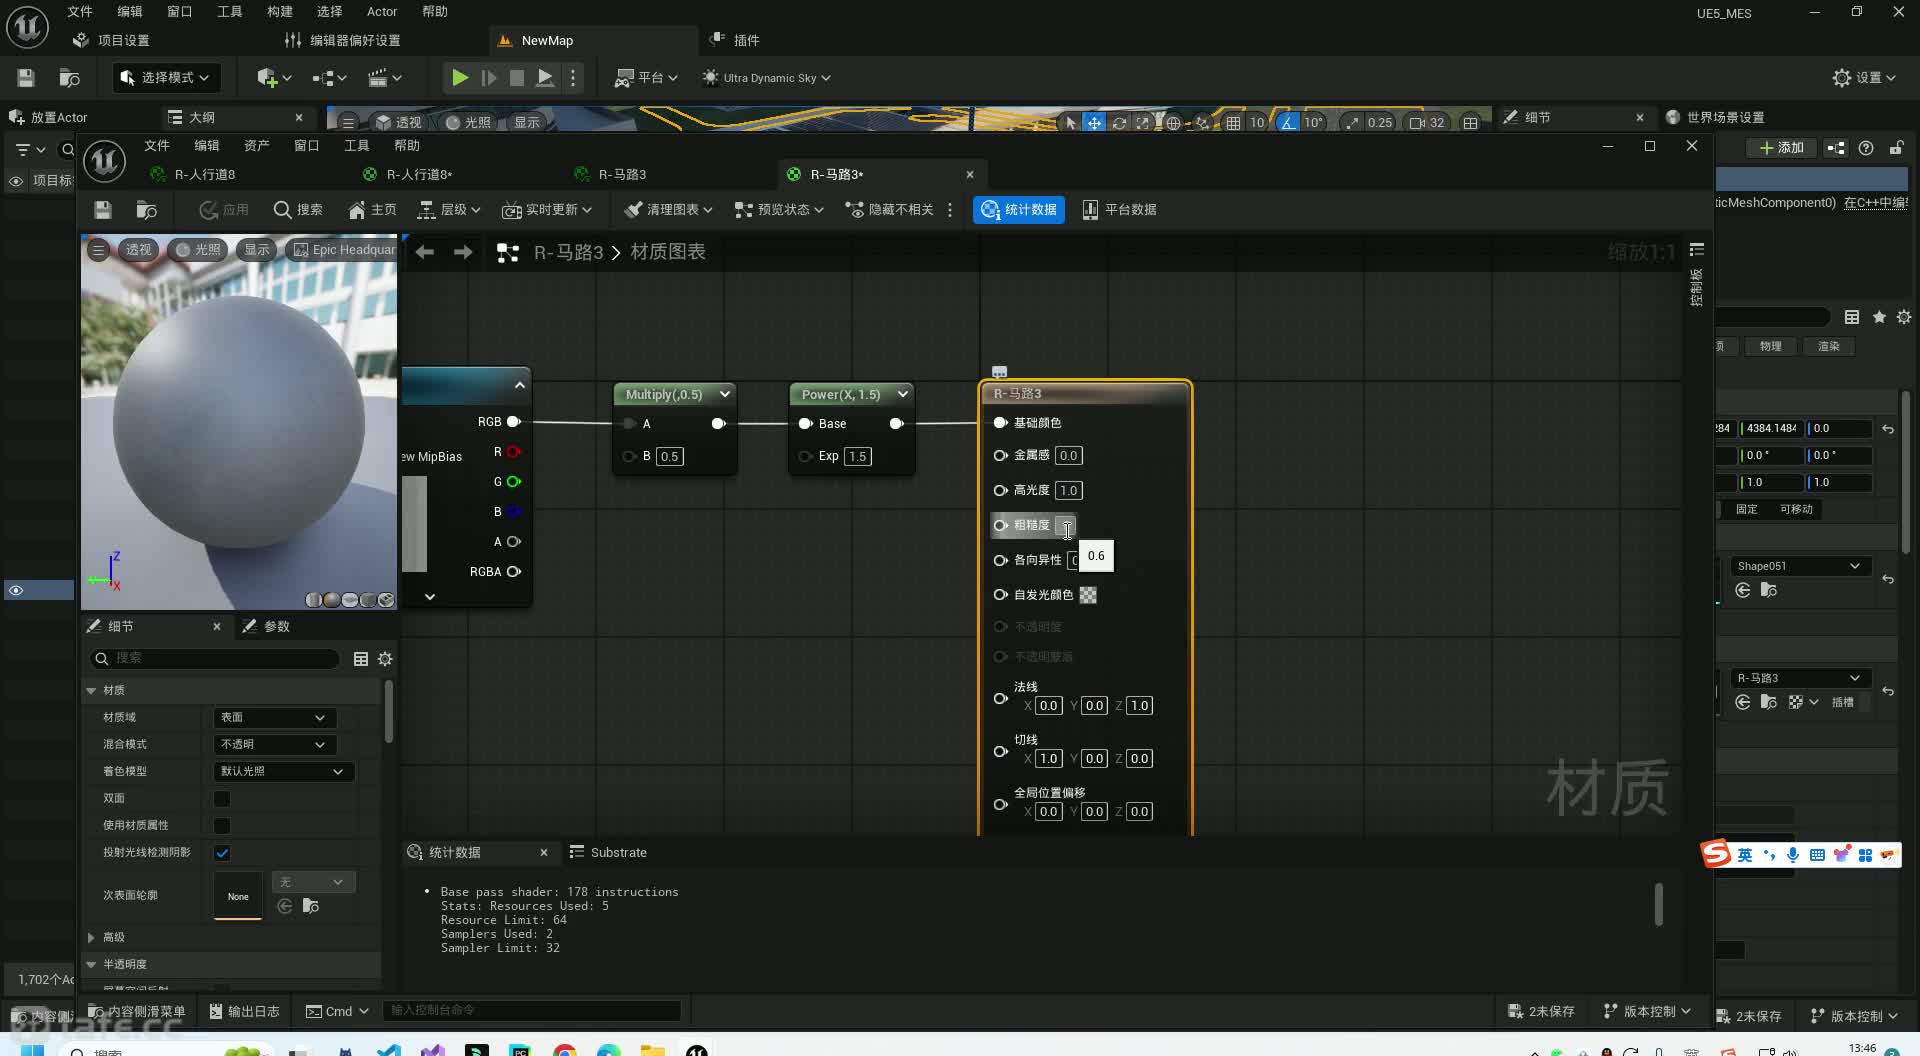Toggle the 投射光线检测阴影 checkbox
Image resolution: width=1920 pixels, height=1056 pixels.
point(222,853)
